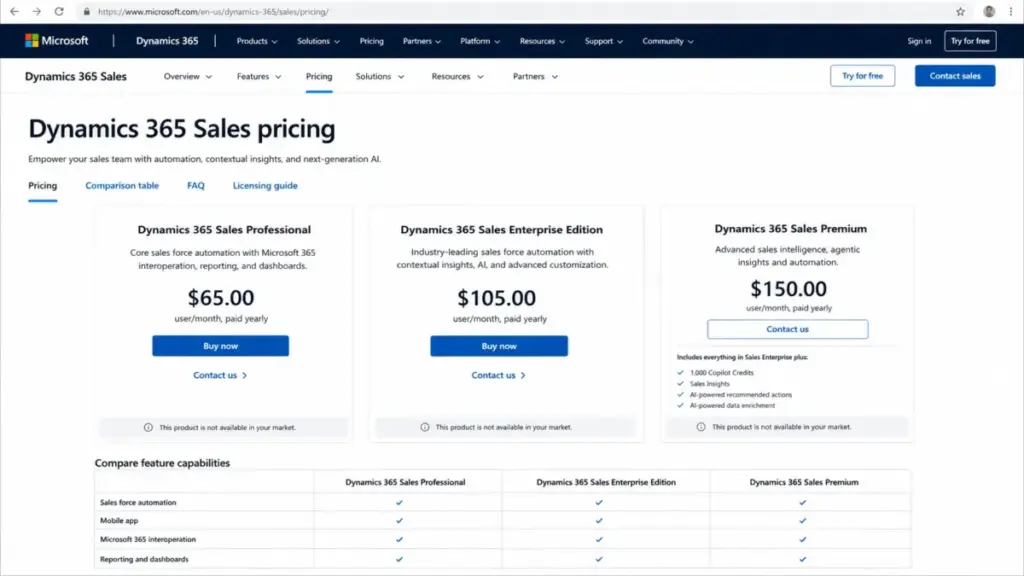Open the top nav Resources dropdown
1024x576 pixels.
(x=542, y=41)
